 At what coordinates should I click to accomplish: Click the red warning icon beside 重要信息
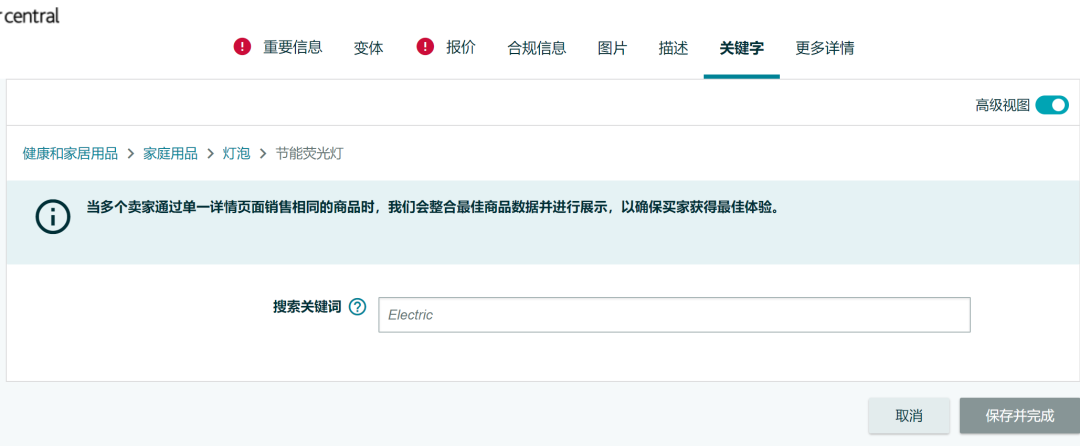click(x=242, y=47)
